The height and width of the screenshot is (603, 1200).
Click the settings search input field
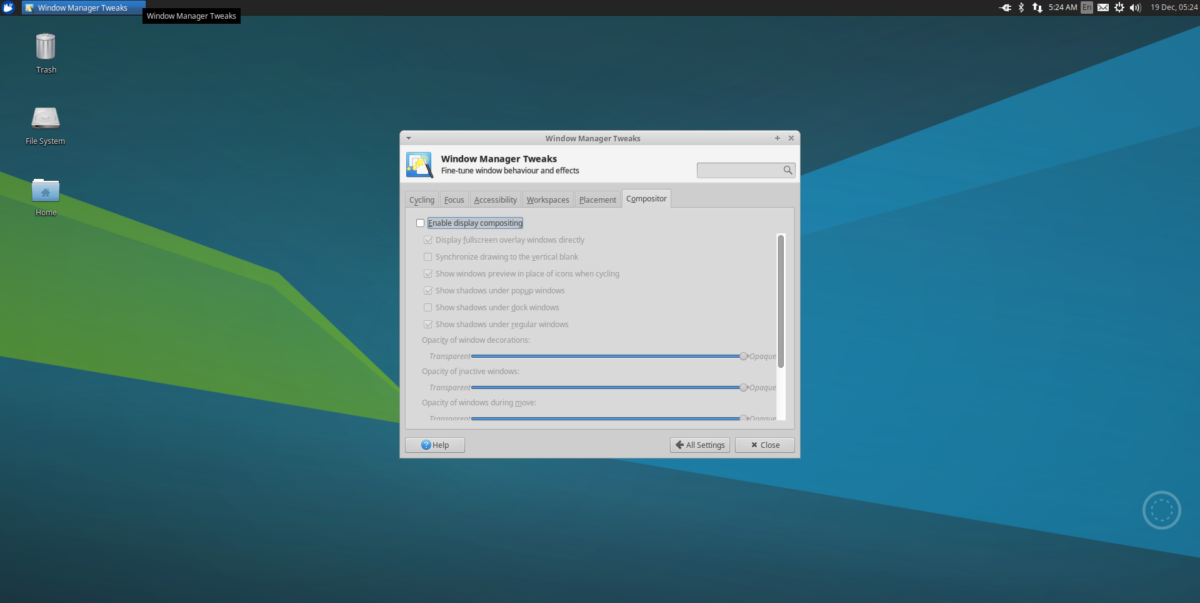pyautogui.click(x=746, y=171)
